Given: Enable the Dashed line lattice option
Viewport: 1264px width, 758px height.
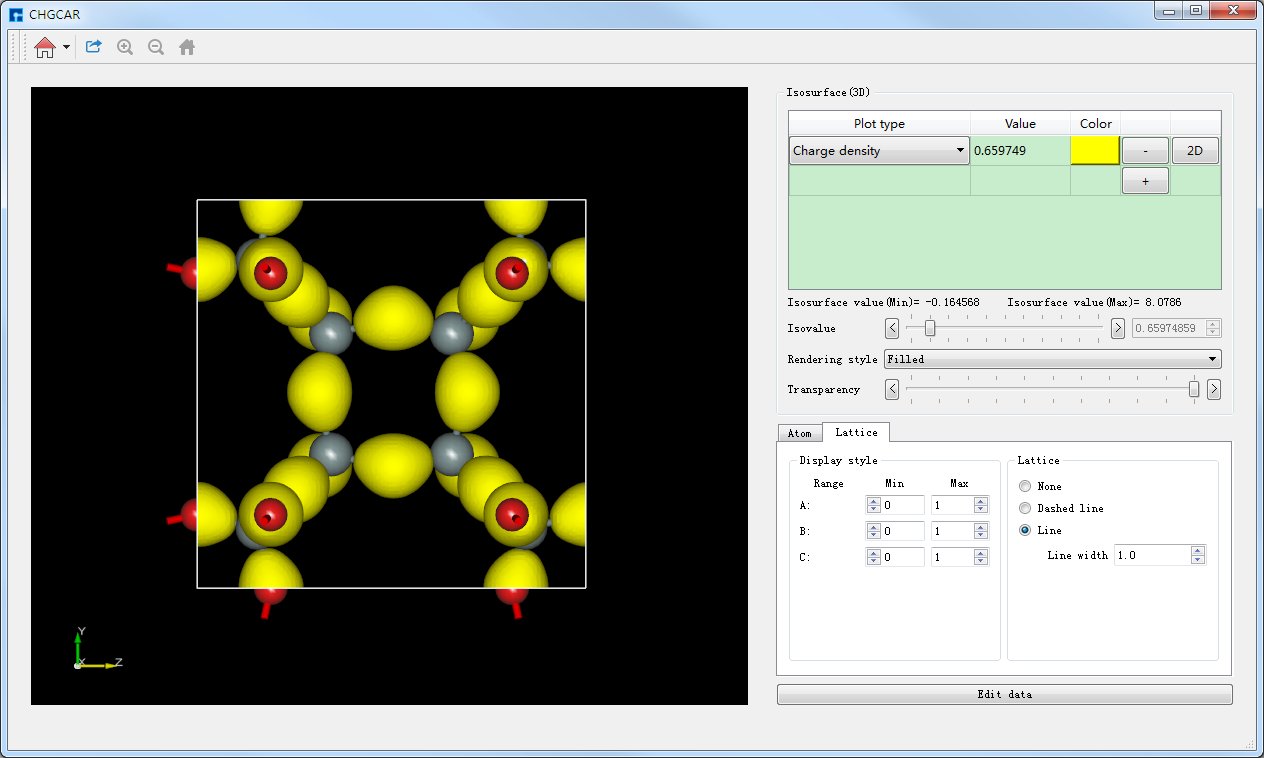Looking at the screenshot, I should coord(1024,508).
